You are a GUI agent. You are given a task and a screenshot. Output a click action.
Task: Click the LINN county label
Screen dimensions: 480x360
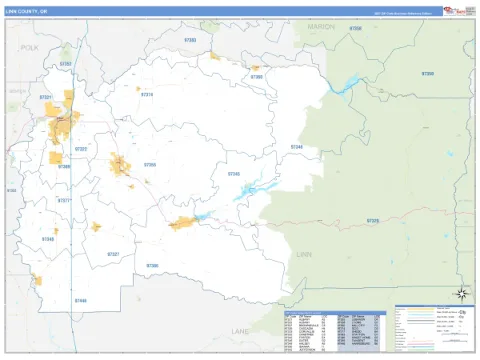(x=304, y=255)
